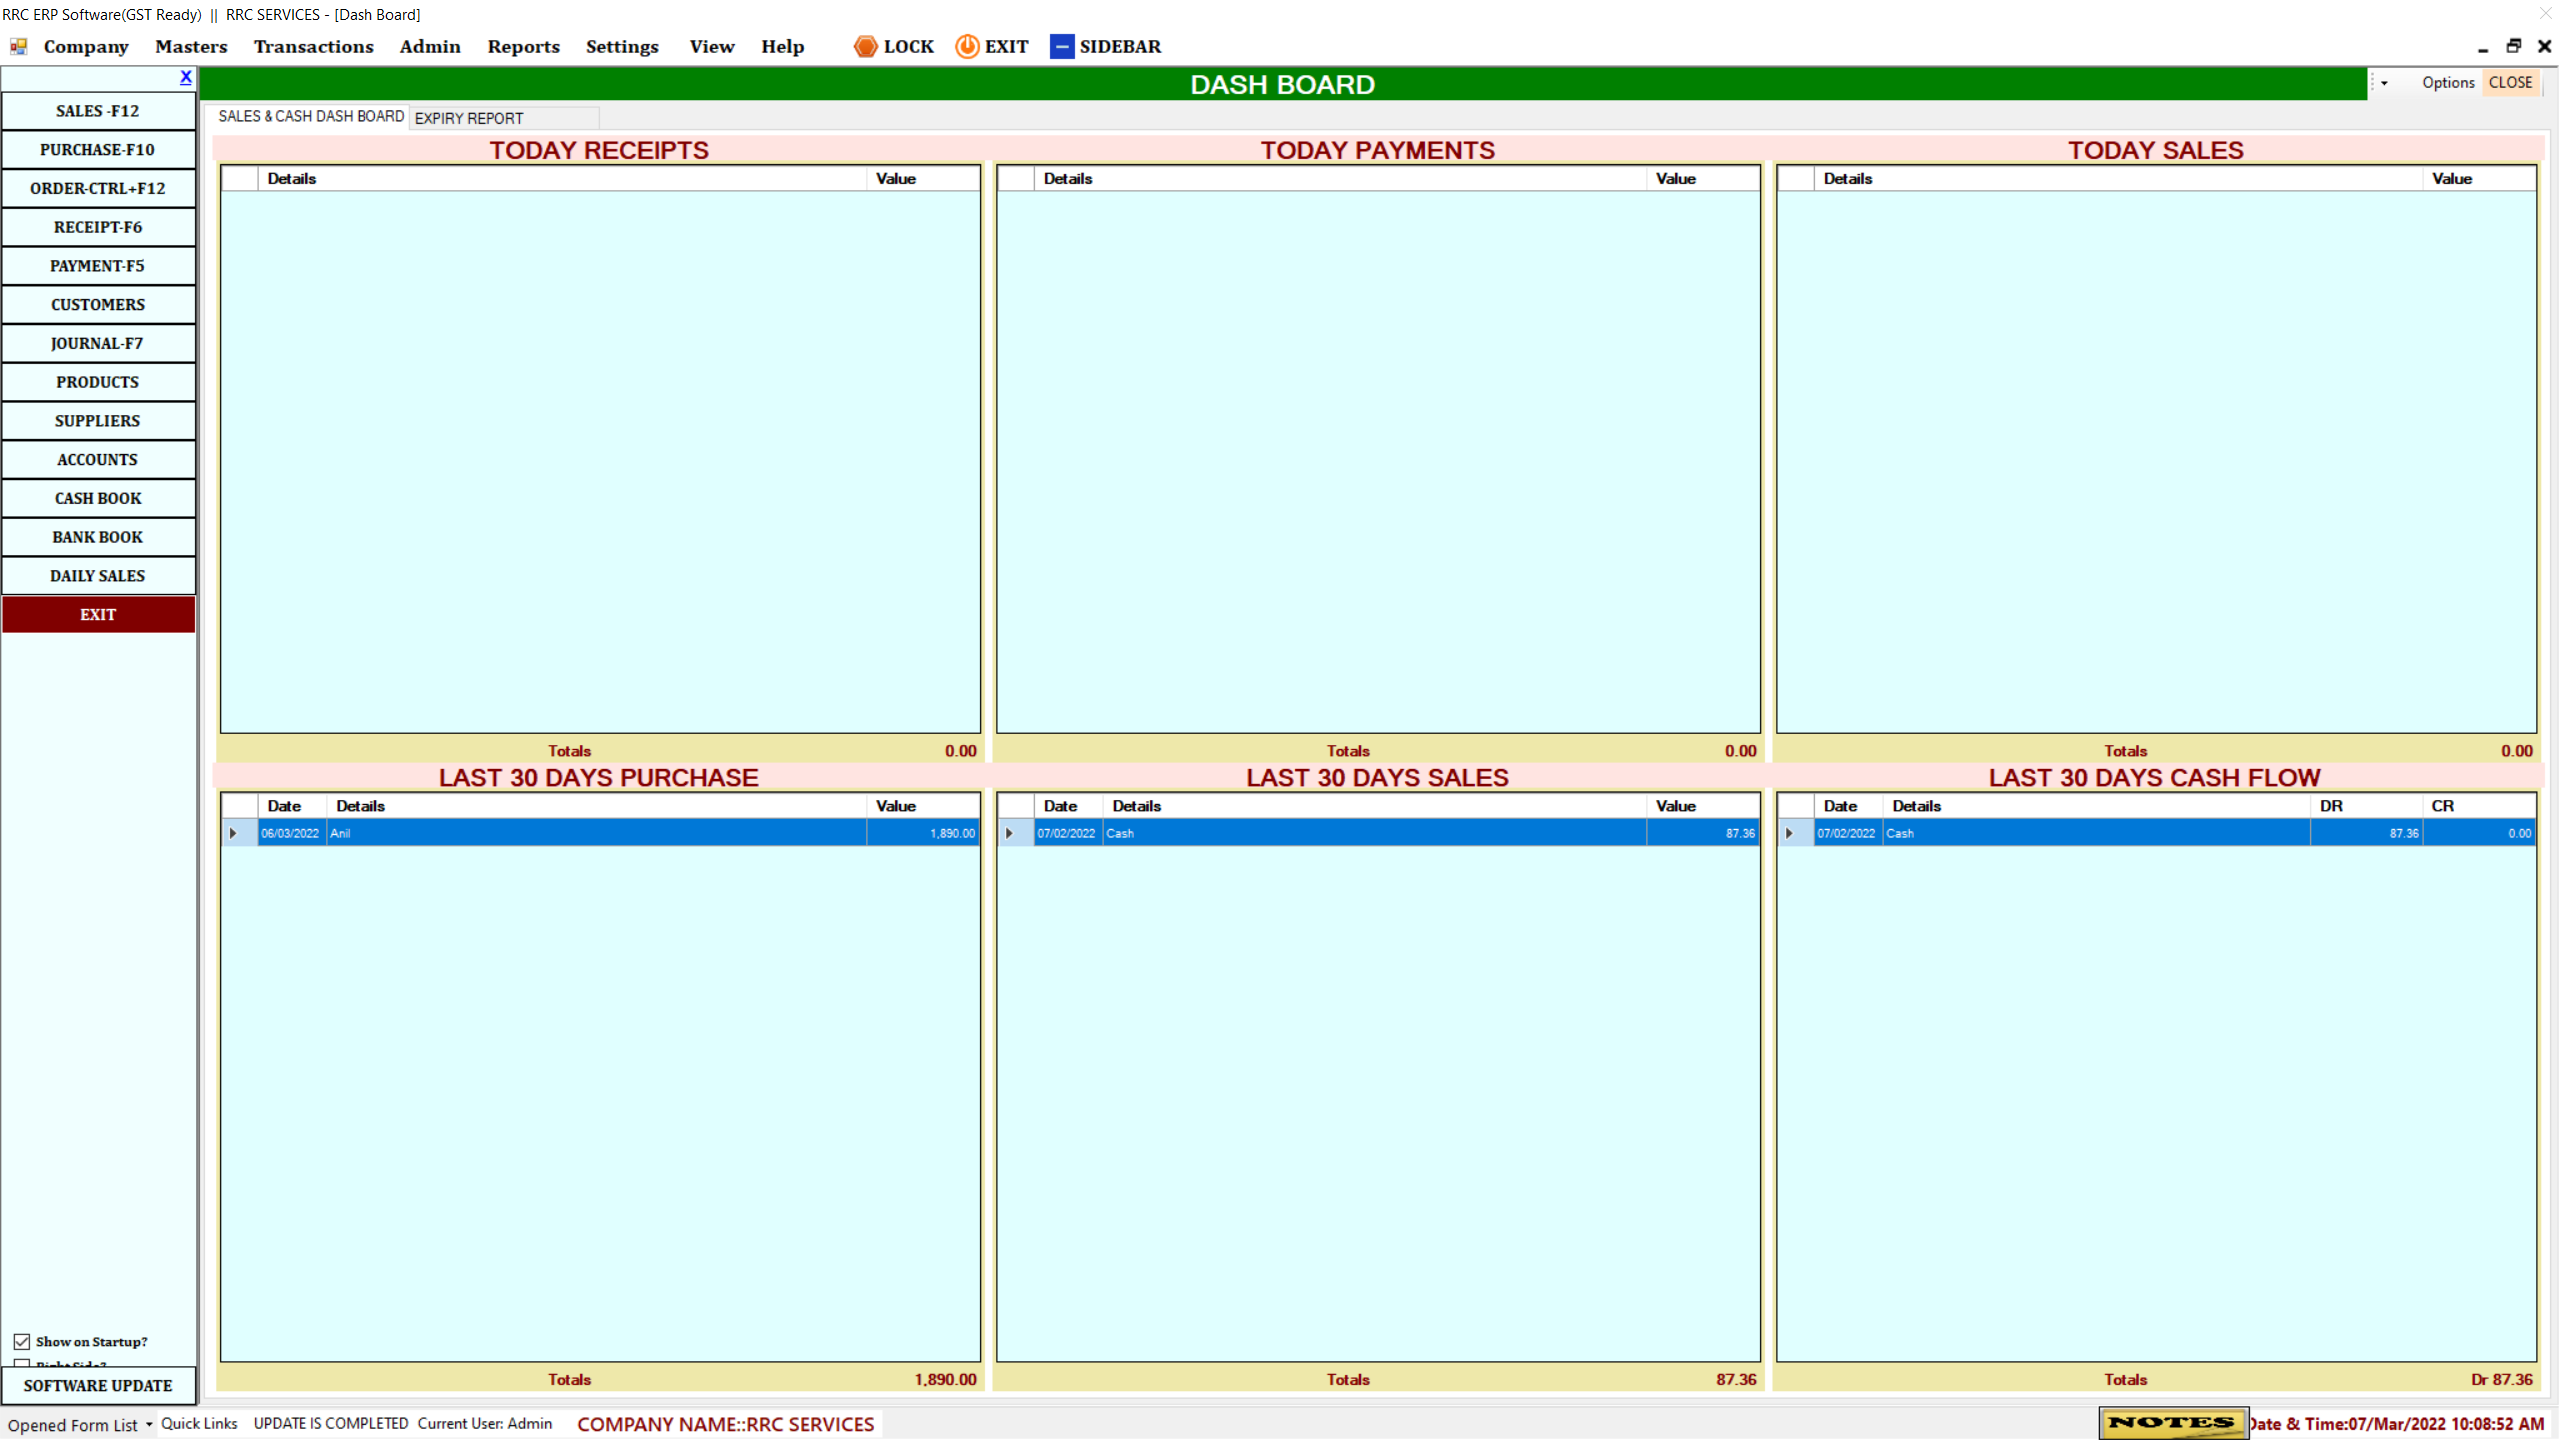Click the red EXIT sidebar button
This screenshot has height=1440, width=2560.
(98, 614)
